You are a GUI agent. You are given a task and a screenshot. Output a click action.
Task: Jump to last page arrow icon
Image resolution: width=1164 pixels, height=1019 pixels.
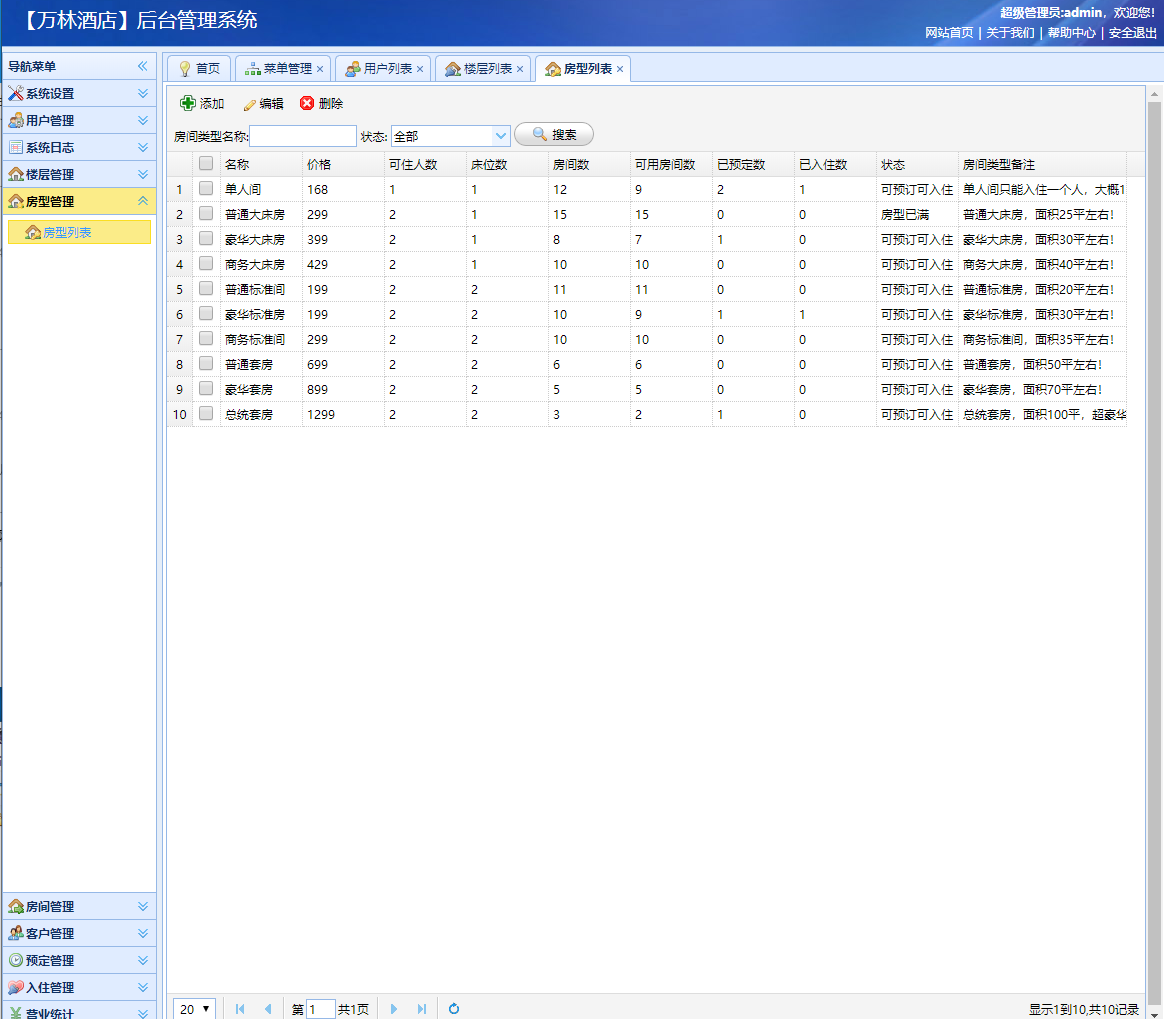pyautogui.click(x=422, y=1009)
